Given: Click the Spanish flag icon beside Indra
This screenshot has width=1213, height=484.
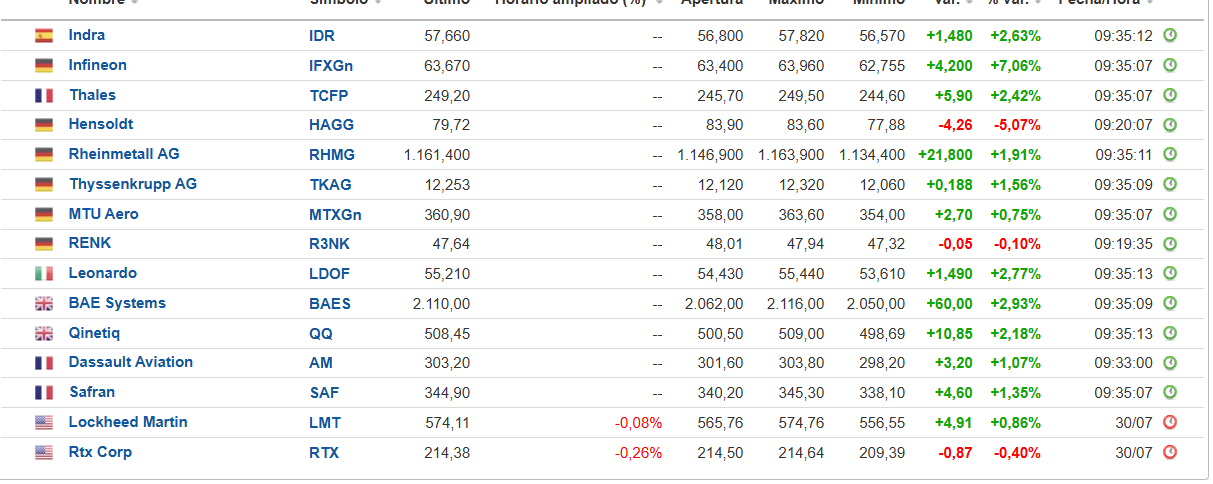Looking at the screenshot, I should [44, 36].
